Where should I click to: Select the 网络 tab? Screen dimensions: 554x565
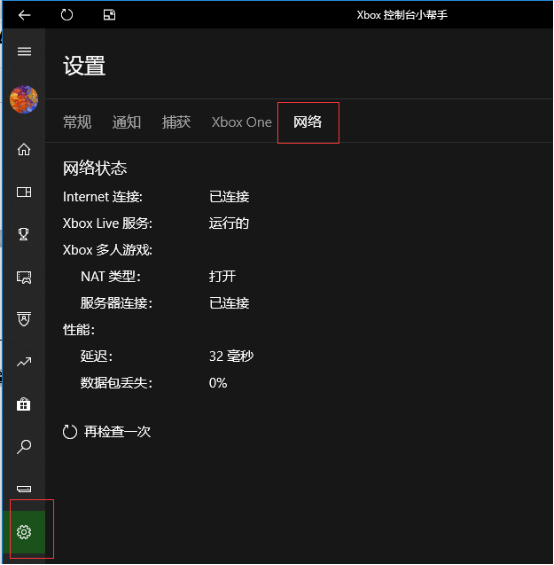coord(307,122)
